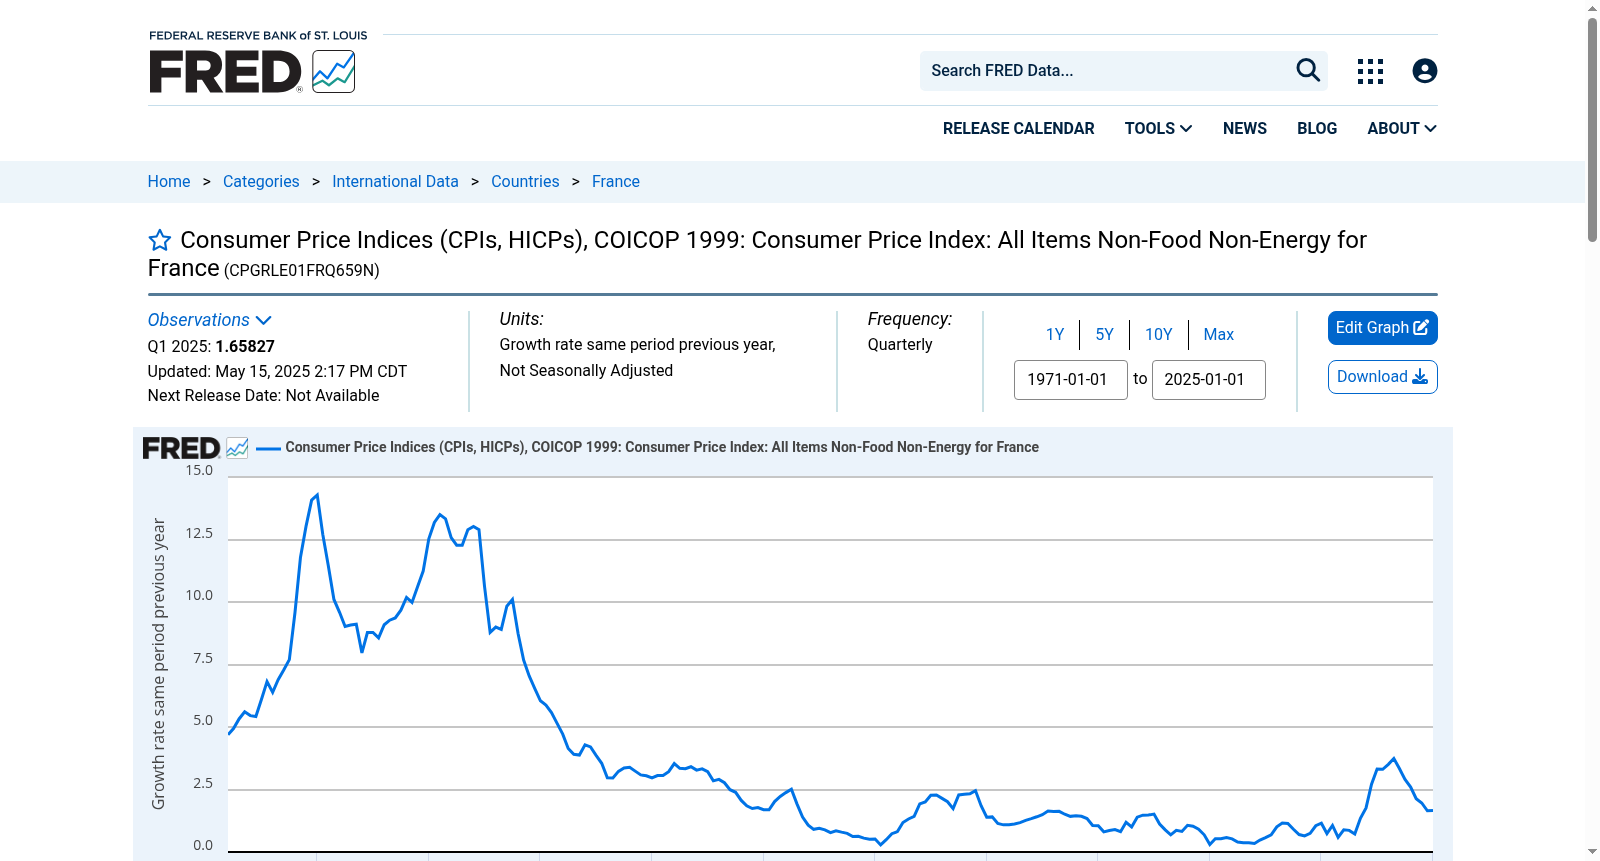The width and height of the screenshot is (1600, 861).
Task: Click the blue line legend swatch
Action: pyautogui.click(x=268, y=449)
